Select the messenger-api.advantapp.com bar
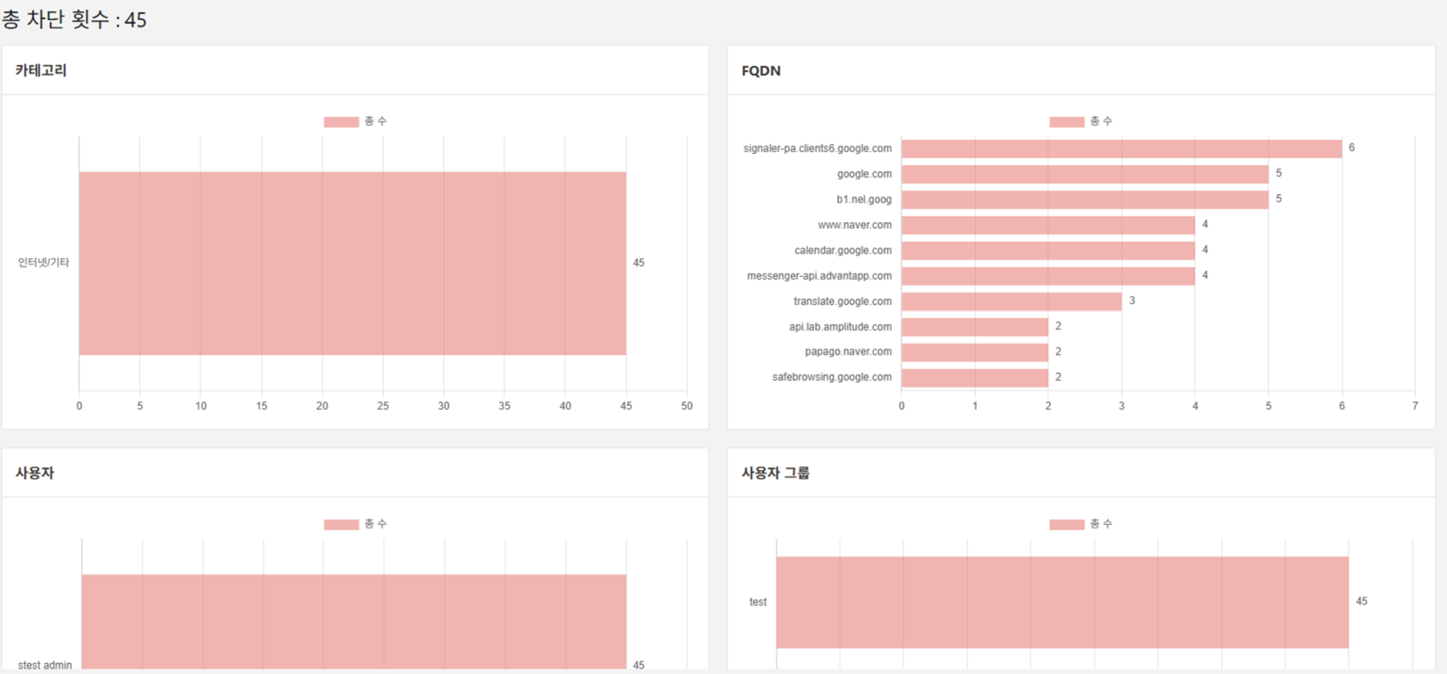1447x674 pixels. point(1048,276)
